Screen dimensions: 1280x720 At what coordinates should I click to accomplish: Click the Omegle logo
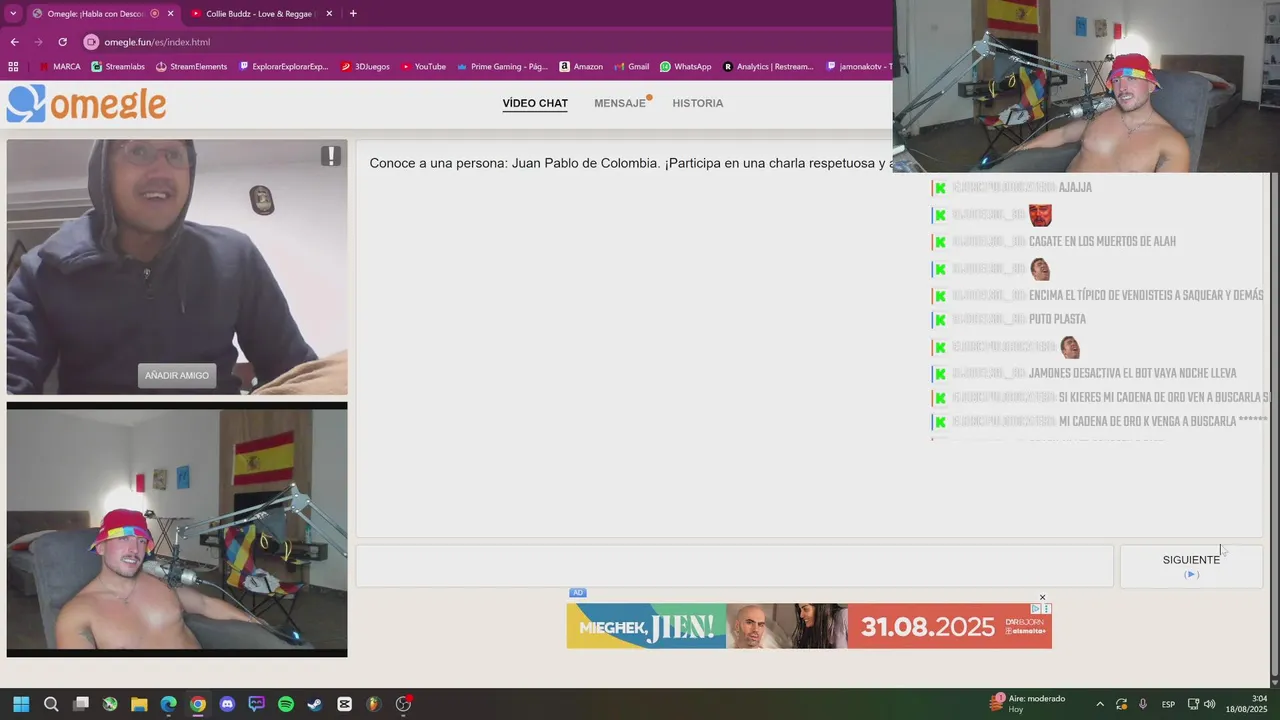tap(86, 104)
